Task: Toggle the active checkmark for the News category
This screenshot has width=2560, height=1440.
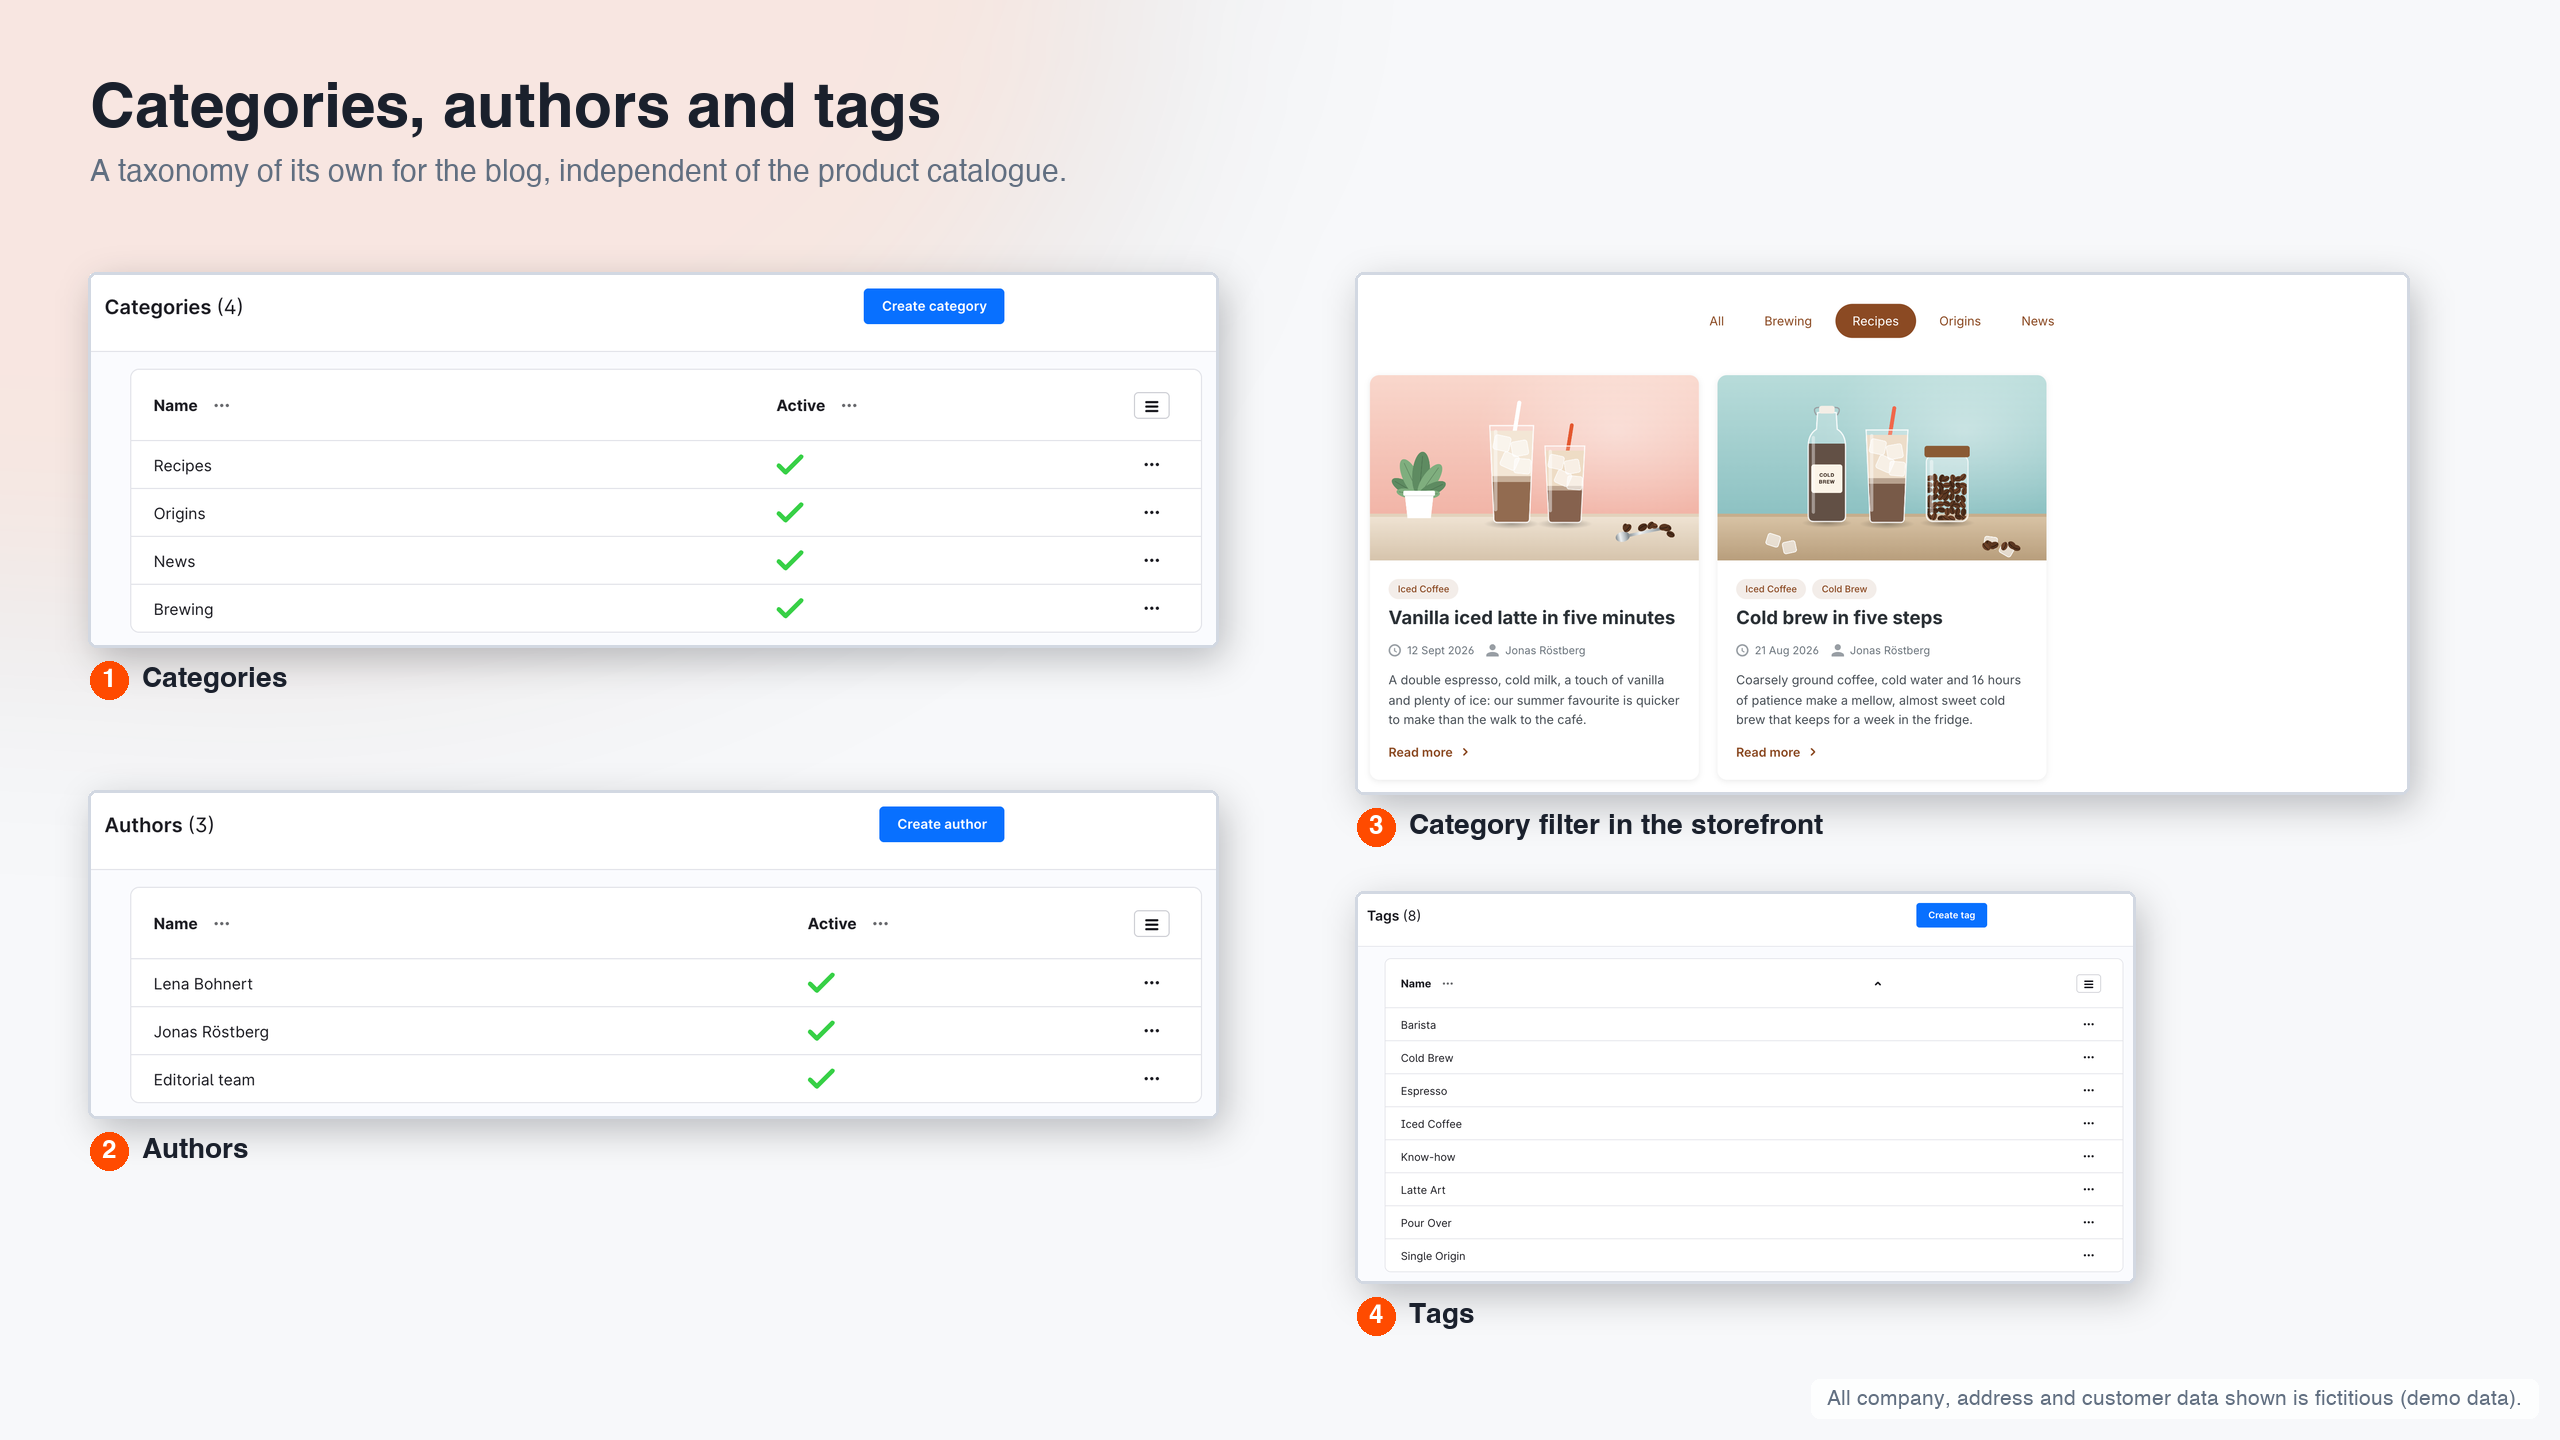Action: click(790, 561)
